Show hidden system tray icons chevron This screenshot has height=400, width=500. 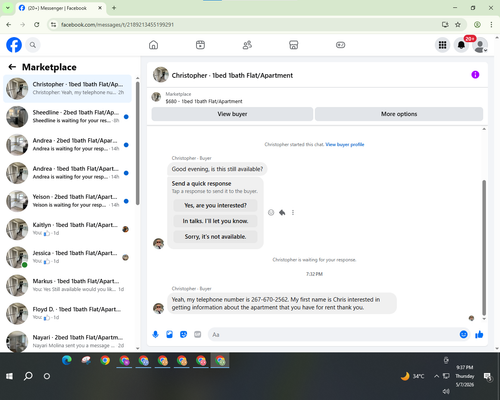[436, 376]
